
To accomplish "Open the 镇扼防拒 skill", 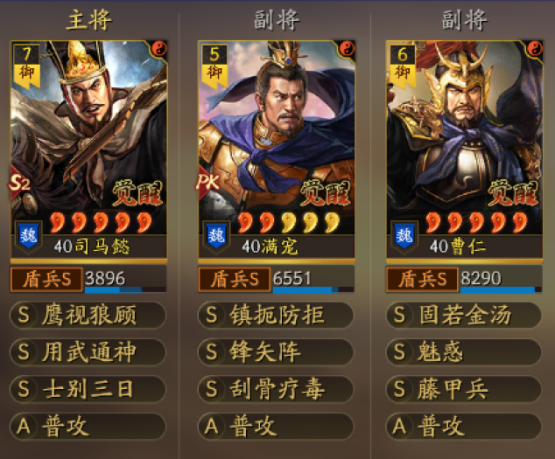I will (x=275, y=315).
